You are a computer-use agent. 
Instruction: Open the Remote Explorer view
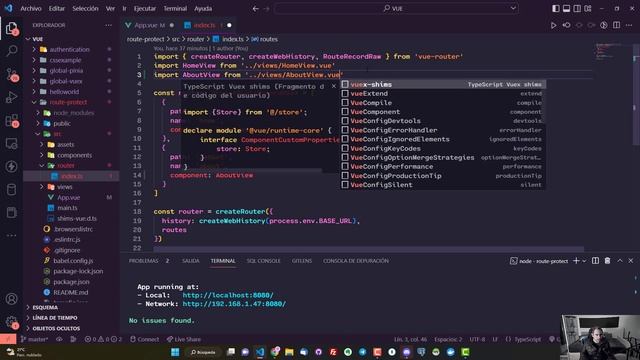(11, 144)
